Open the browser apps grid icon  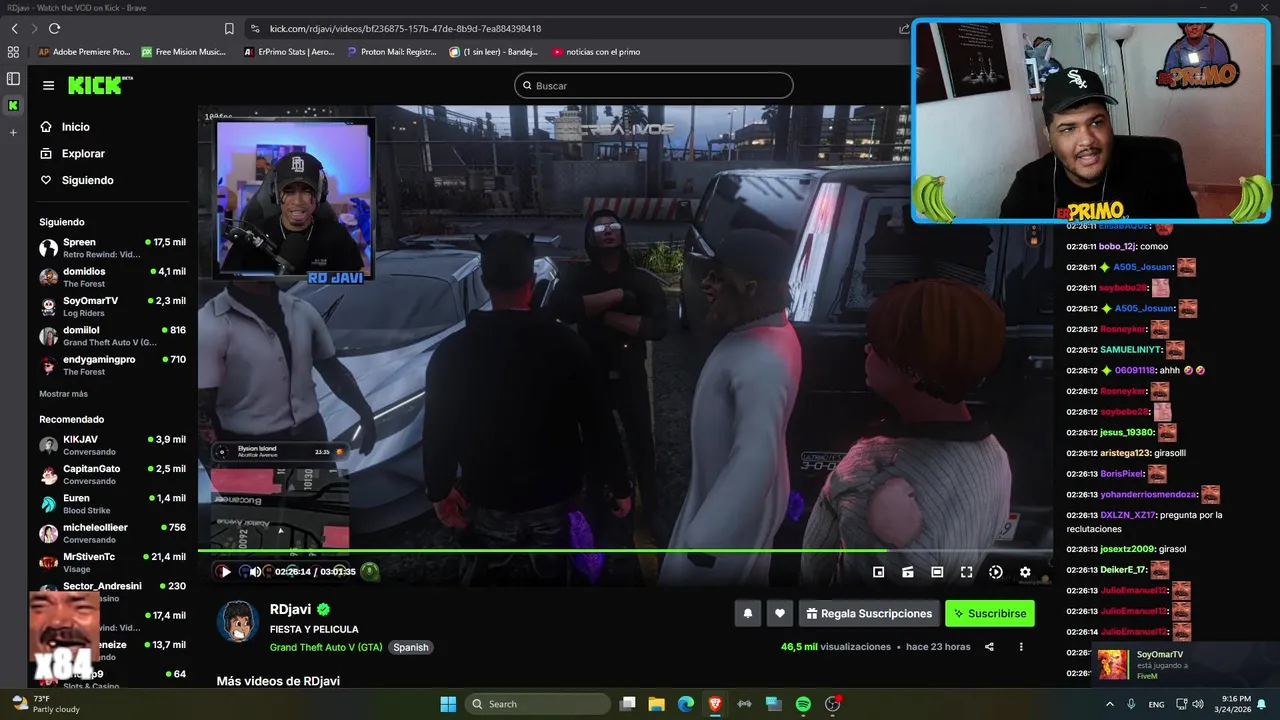tap(13, 52)
